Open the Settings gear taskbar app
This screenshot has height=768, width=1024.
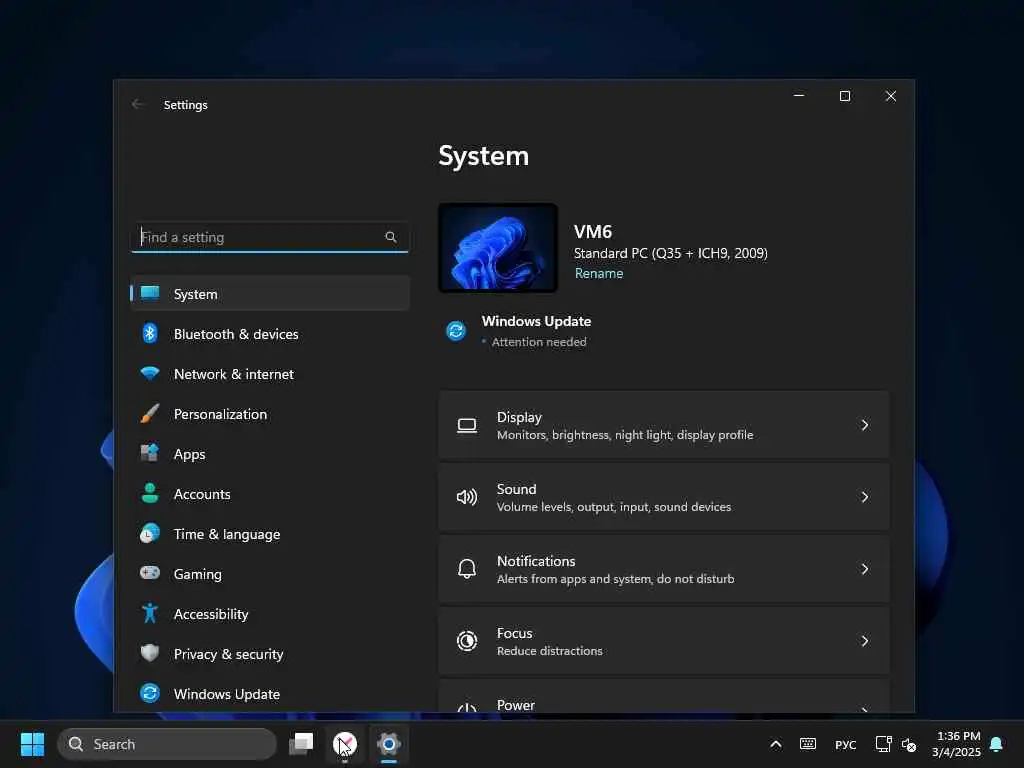click(389, 744)
